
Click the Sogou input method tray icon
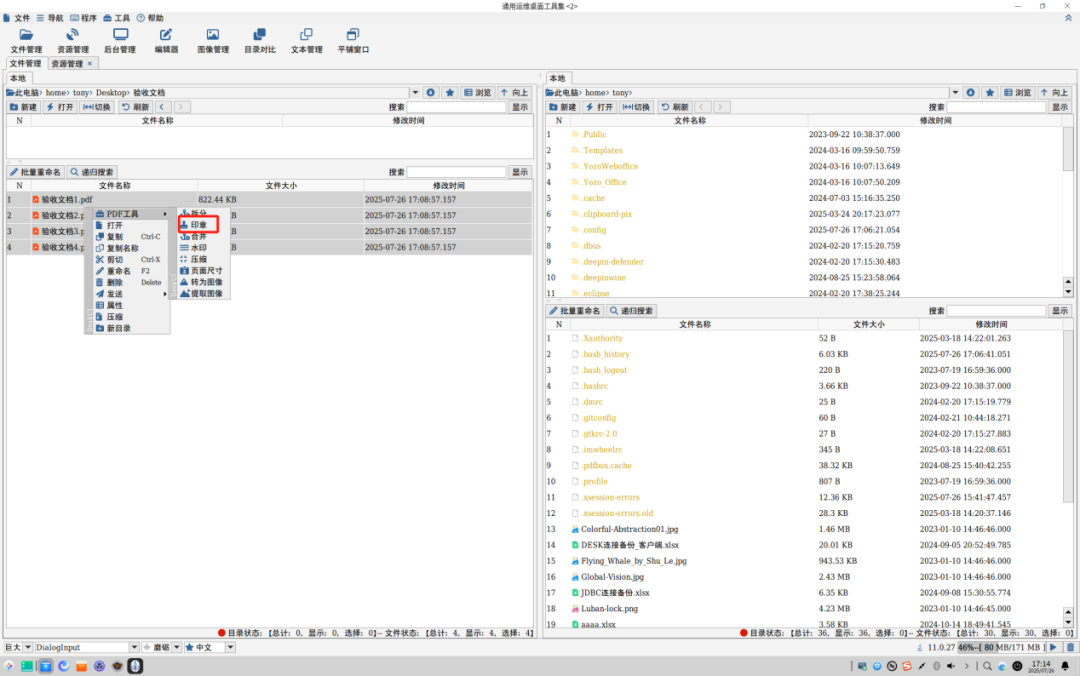tap(907, 666)
